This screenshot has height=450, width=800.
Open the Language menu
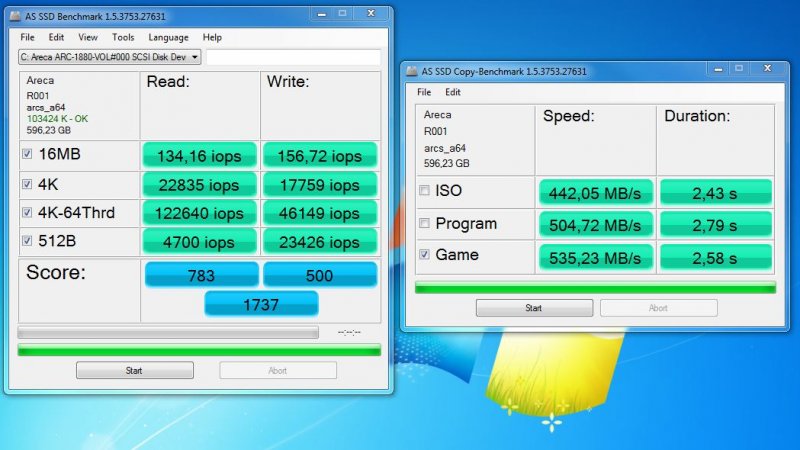(168, 37)
